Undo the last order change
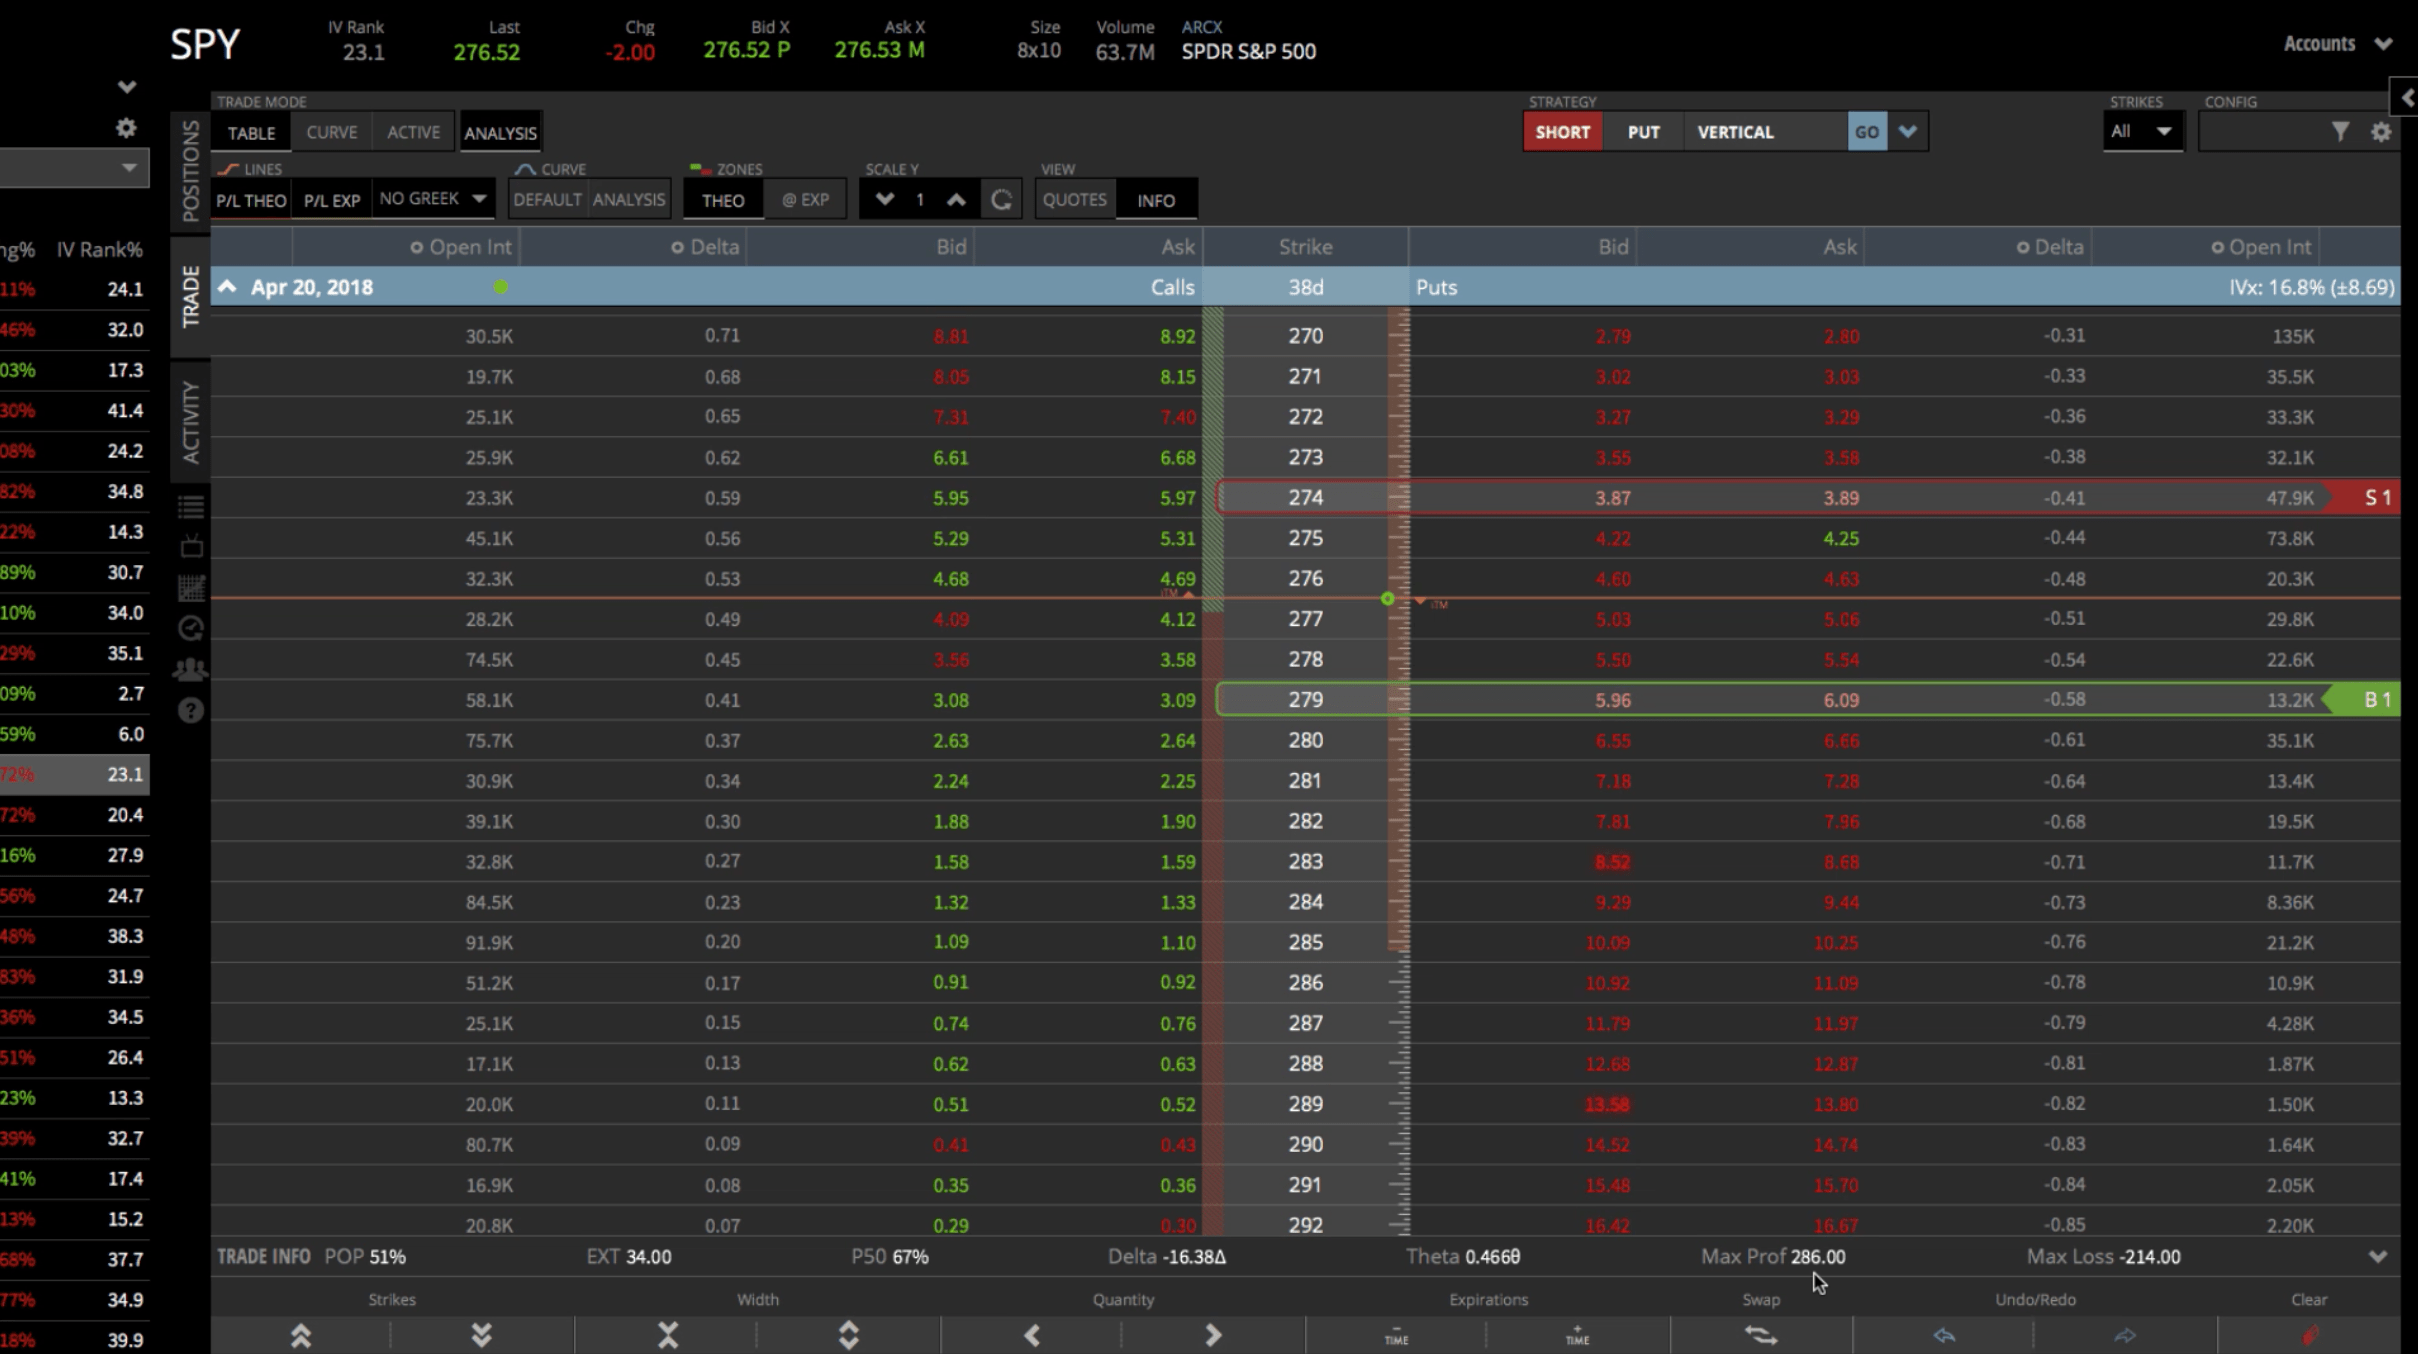This screenshot has width=2418, height=1354. (x=1943, y=1335)
